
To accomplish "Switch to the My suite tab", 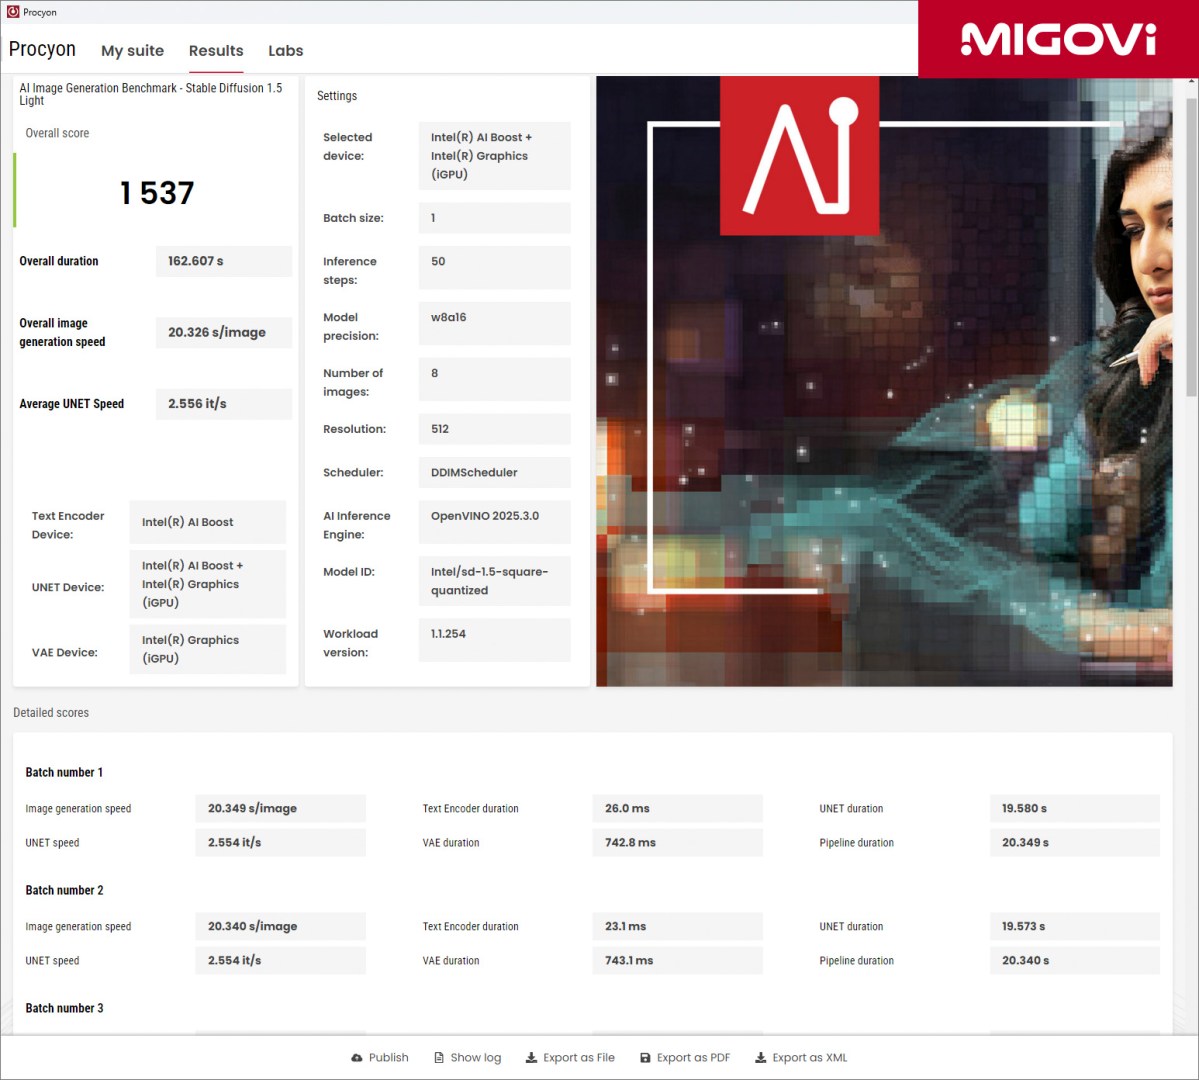I will pyautogui.click(x=133, y=50).
